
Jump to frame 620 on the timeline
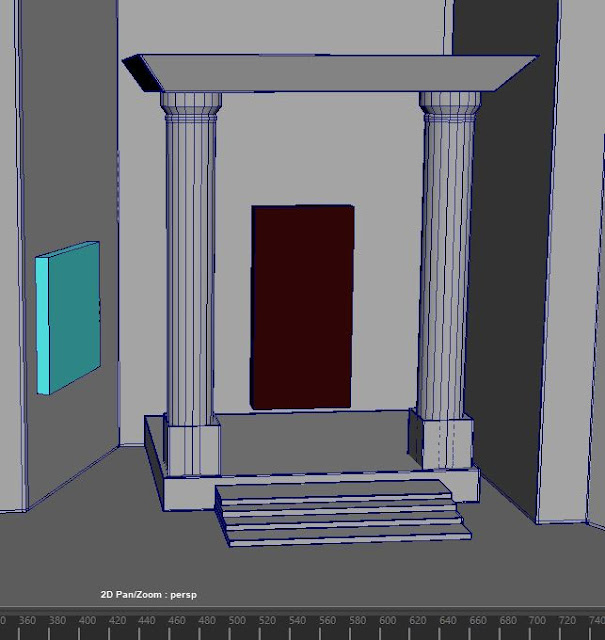418,620
